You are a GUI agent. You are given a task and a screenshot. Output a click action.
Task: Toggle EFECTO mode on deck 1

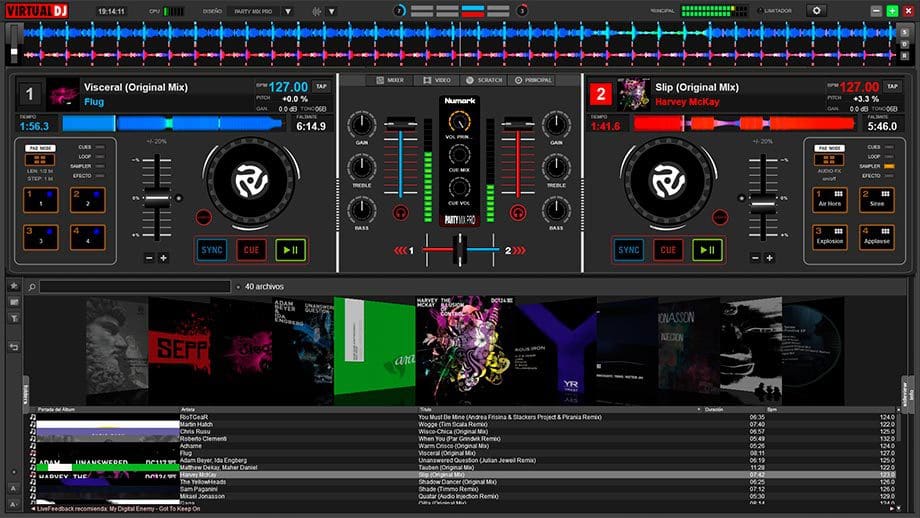point(88,175)
